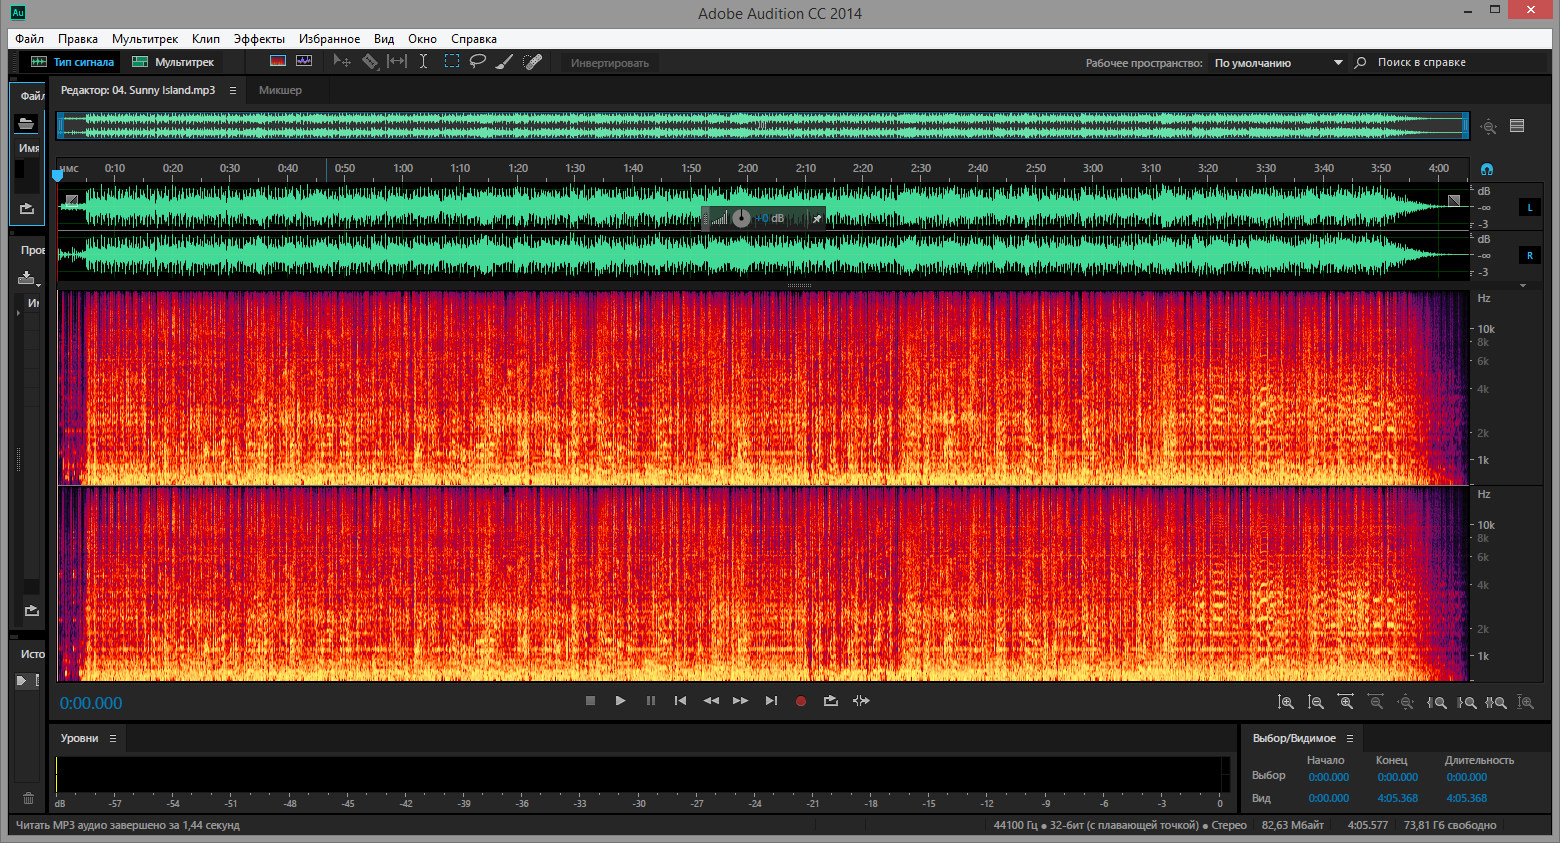Toggle the left channel L button

pyautogui.click(x=1530, y=207)
